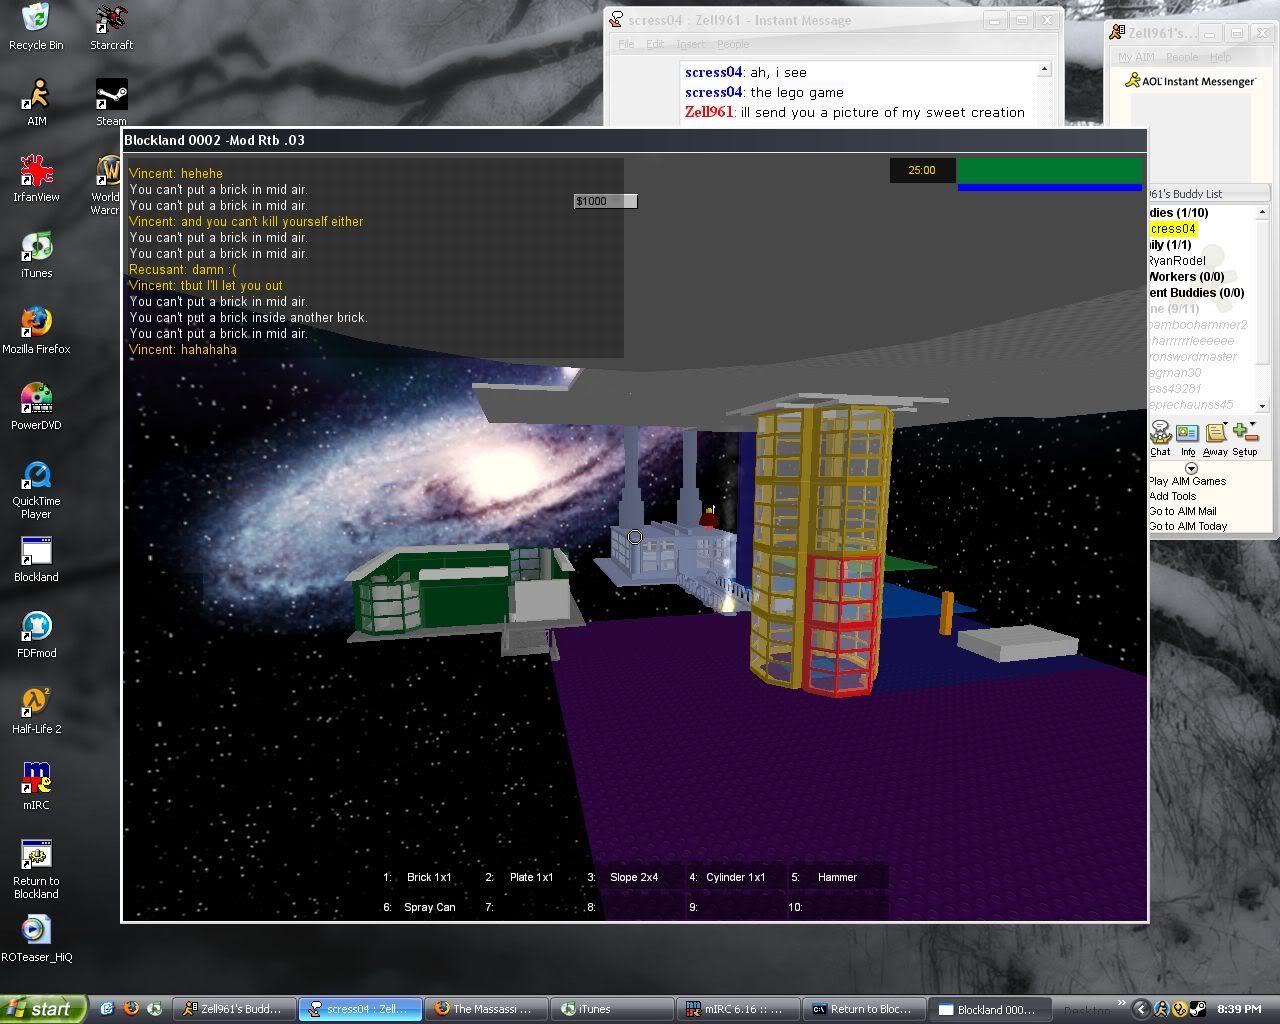Open the Steam desktop shortcut
Viewport: 1280px width, 1024px height.
(x=111, y=103)
